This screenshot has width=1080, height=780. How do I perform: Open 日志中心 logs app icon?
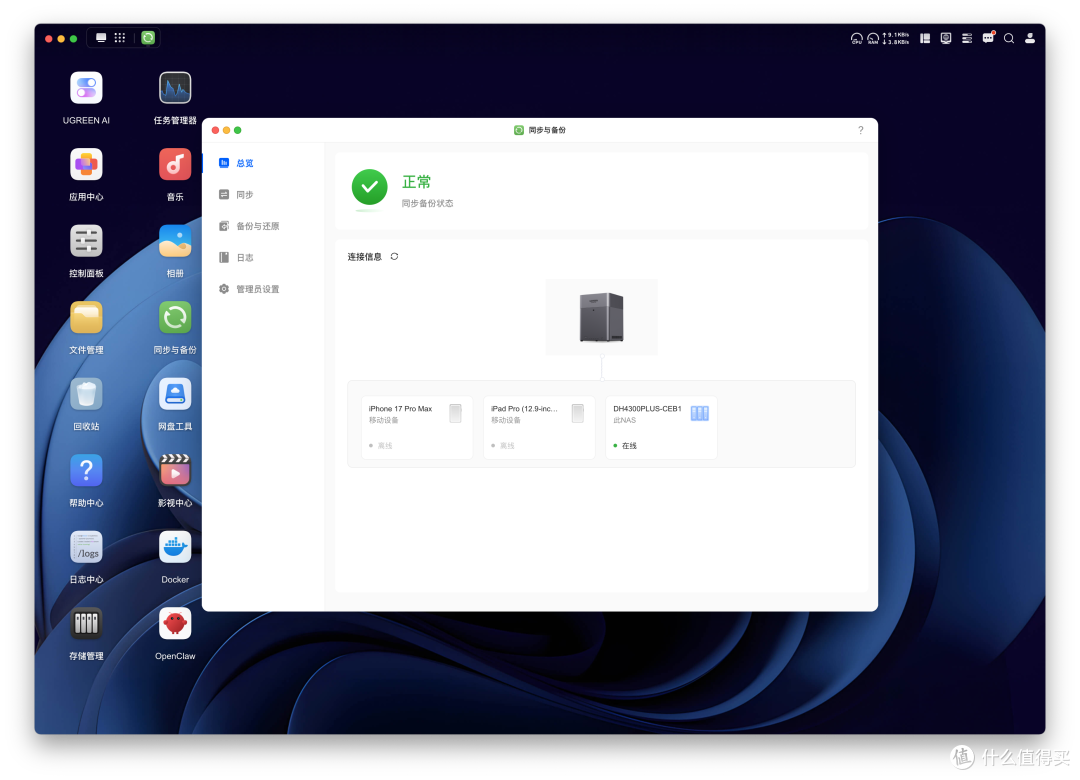pyautogui.click(x=86, y=547)
